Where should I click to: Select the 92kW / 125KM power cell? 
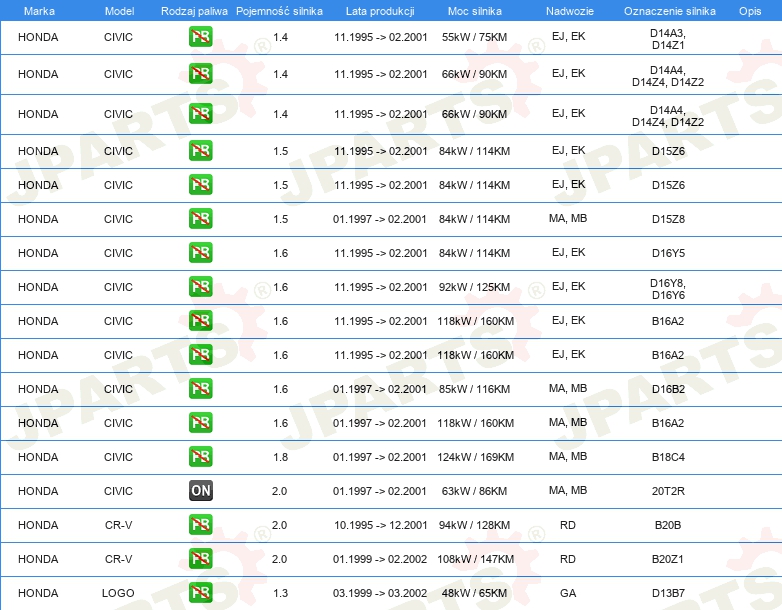pos(474,287)
